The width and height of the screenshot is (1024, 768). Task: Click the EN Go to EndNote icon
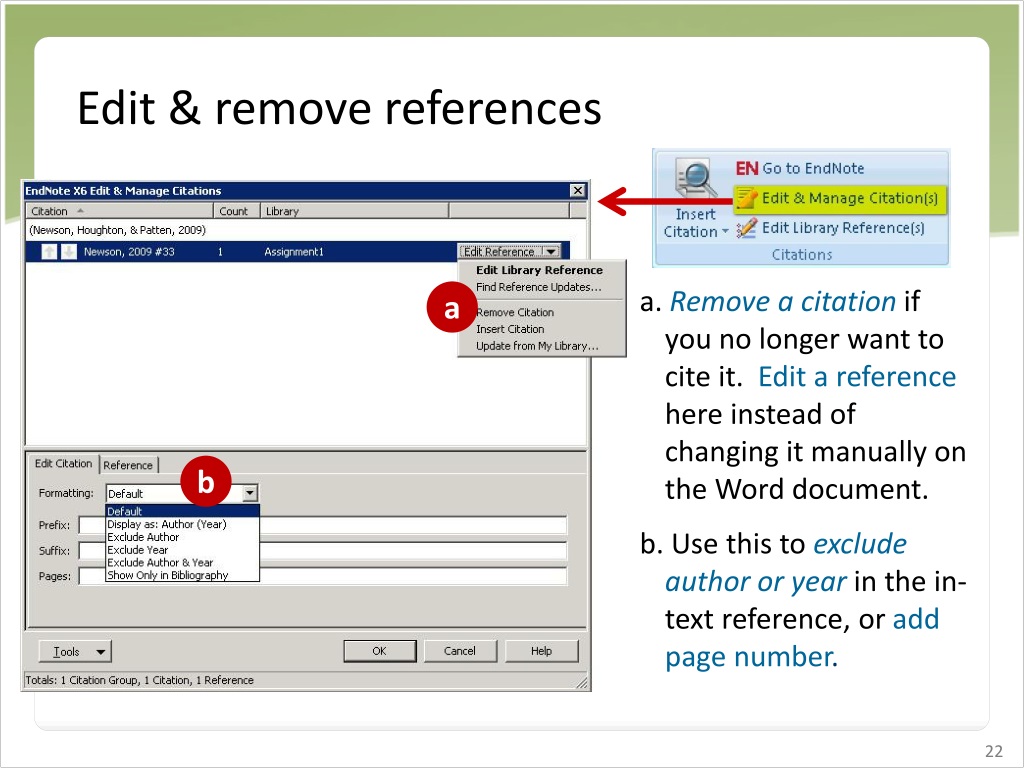(x=746, y=168)
